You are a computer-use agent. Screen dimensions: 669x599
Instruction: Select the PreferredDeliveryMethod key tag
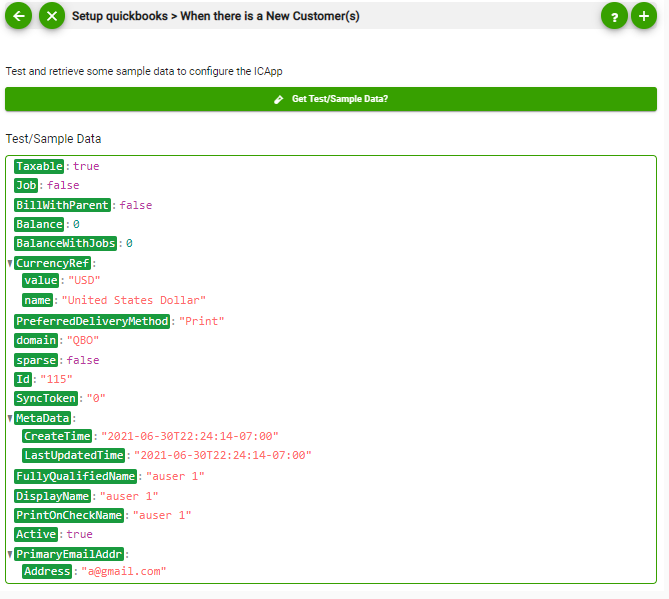coord(92,321)
